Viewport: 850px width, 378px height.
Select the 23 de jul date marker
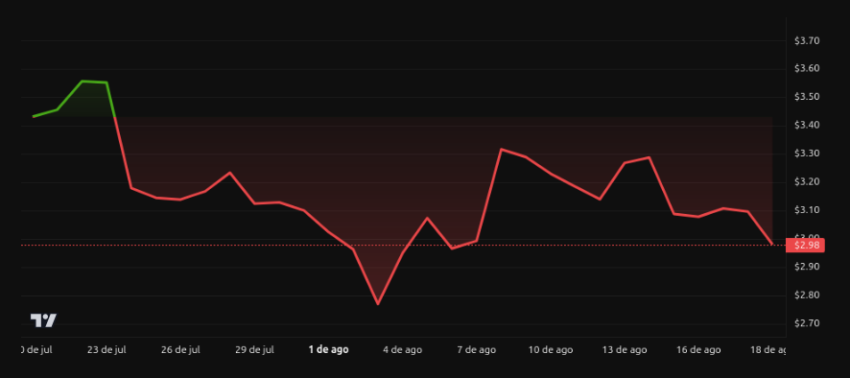[106, 350]
